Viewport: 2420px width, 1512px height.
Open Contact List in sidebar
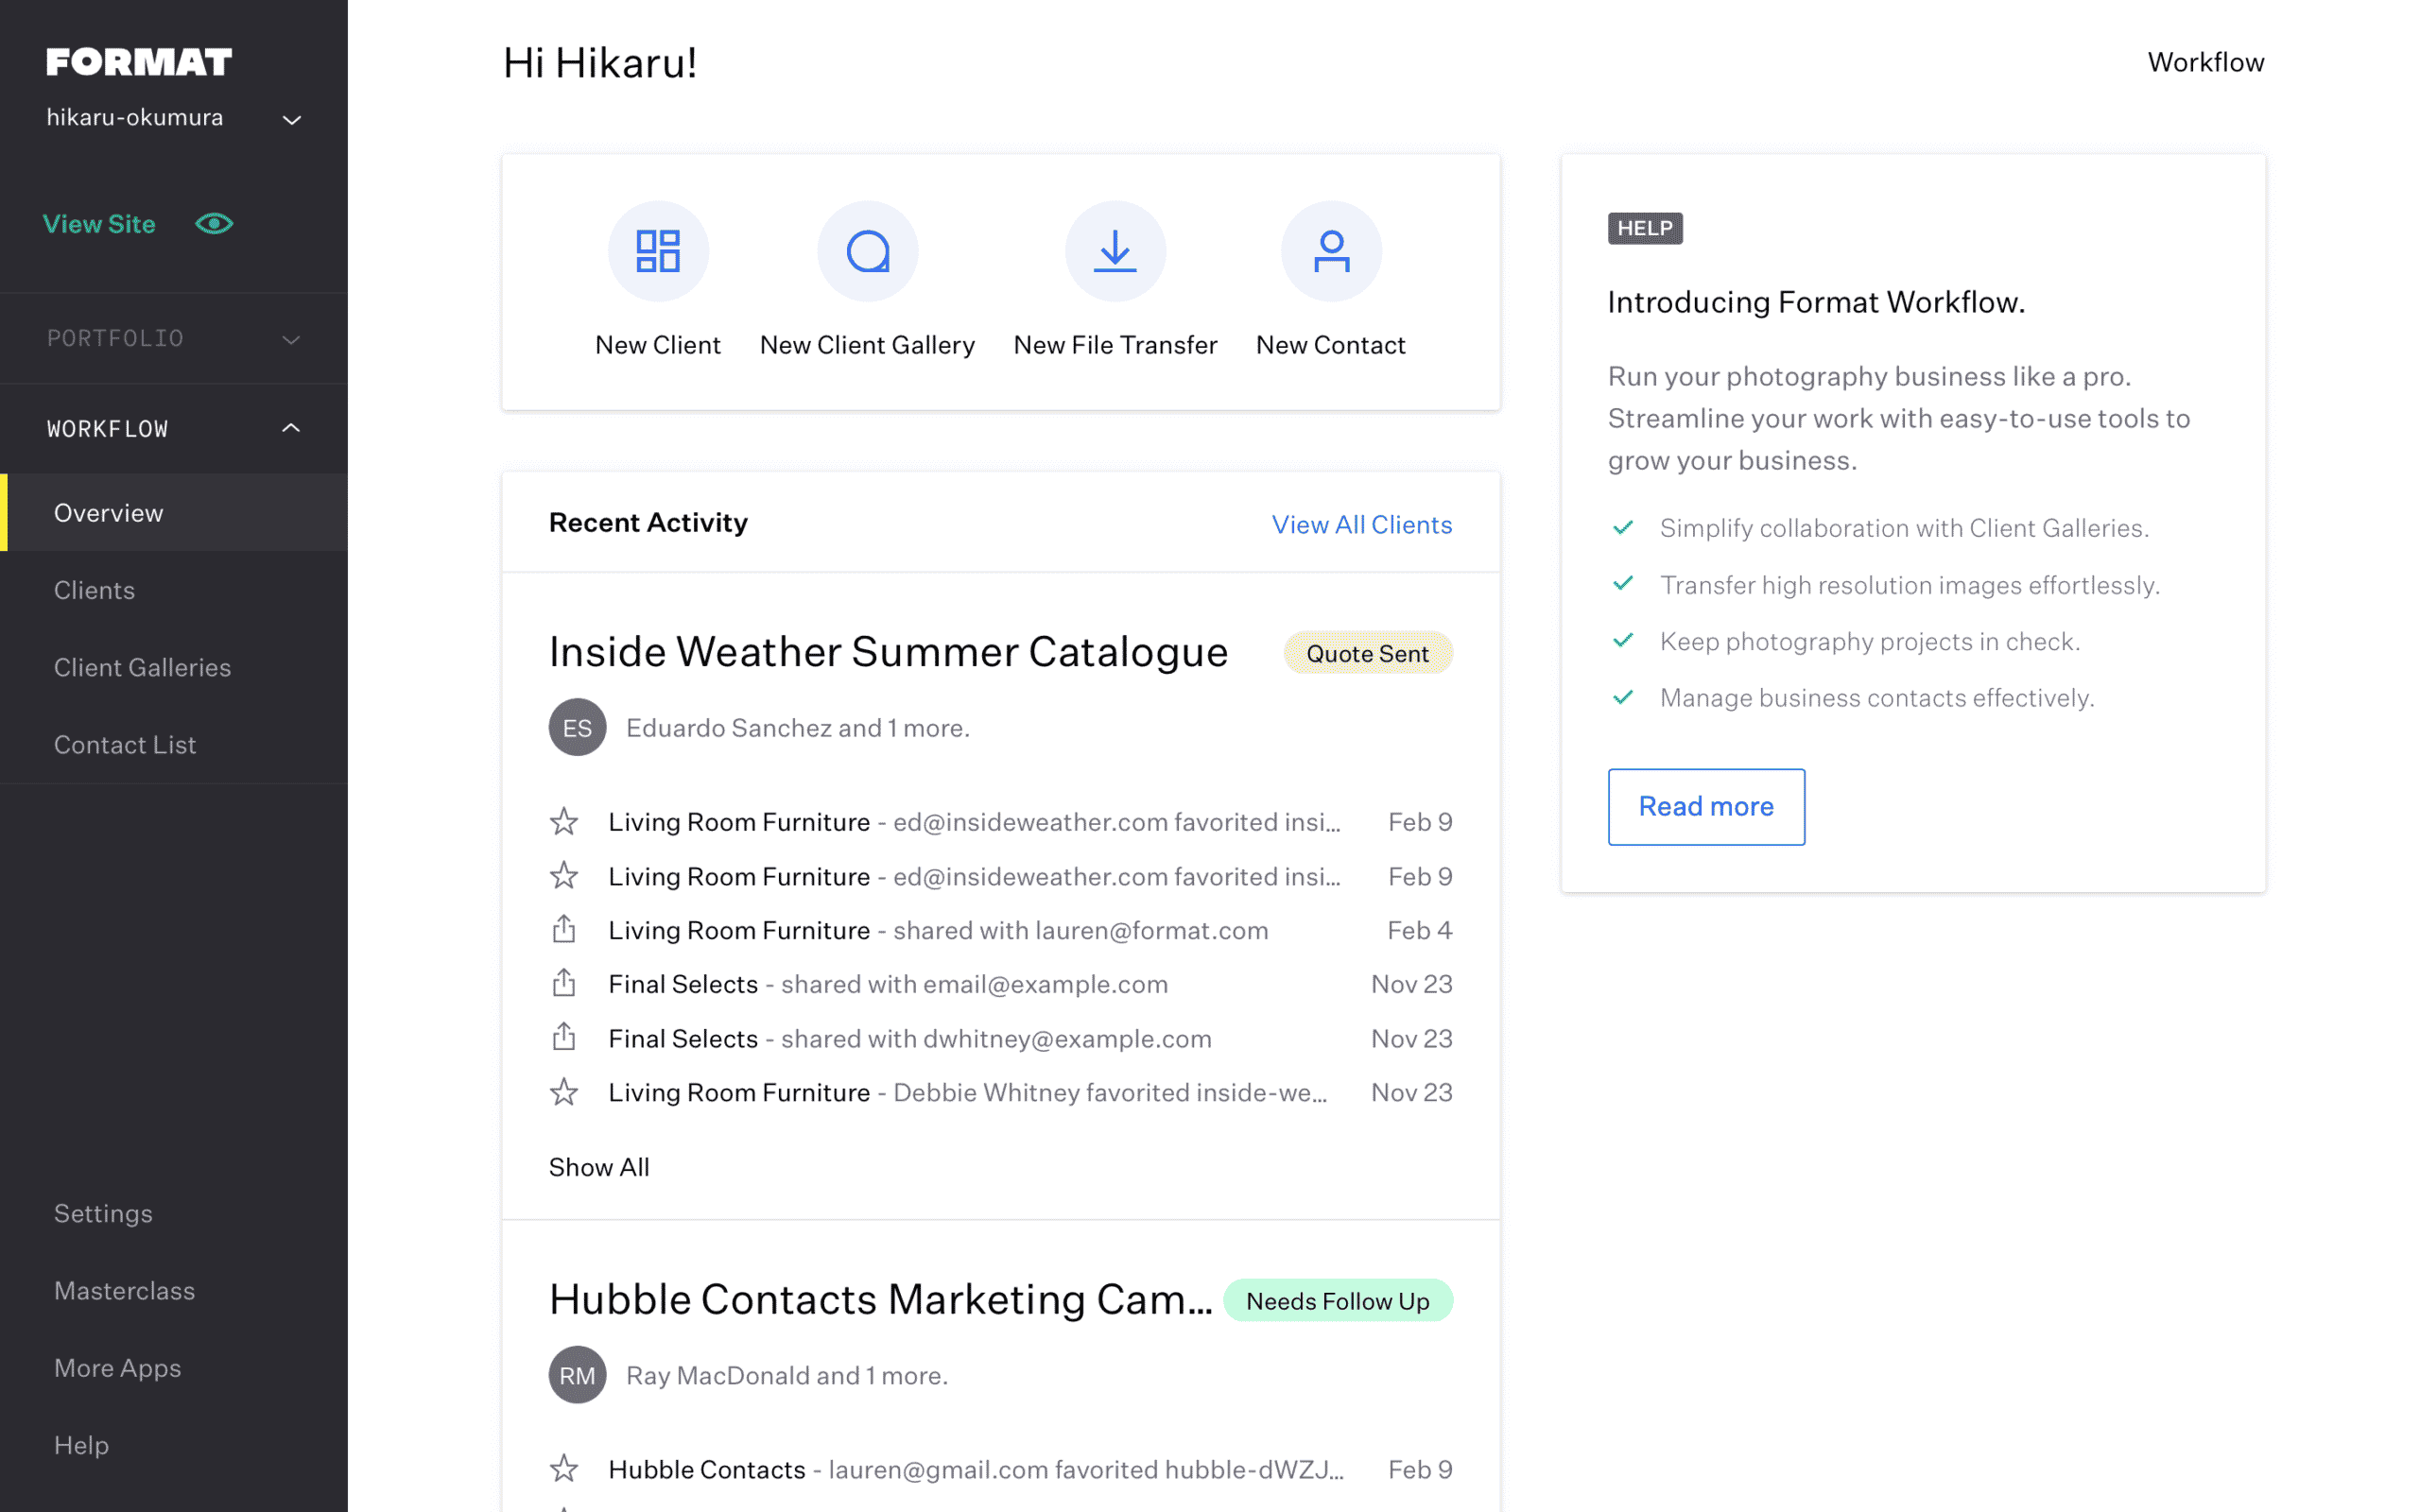[125, 745]
